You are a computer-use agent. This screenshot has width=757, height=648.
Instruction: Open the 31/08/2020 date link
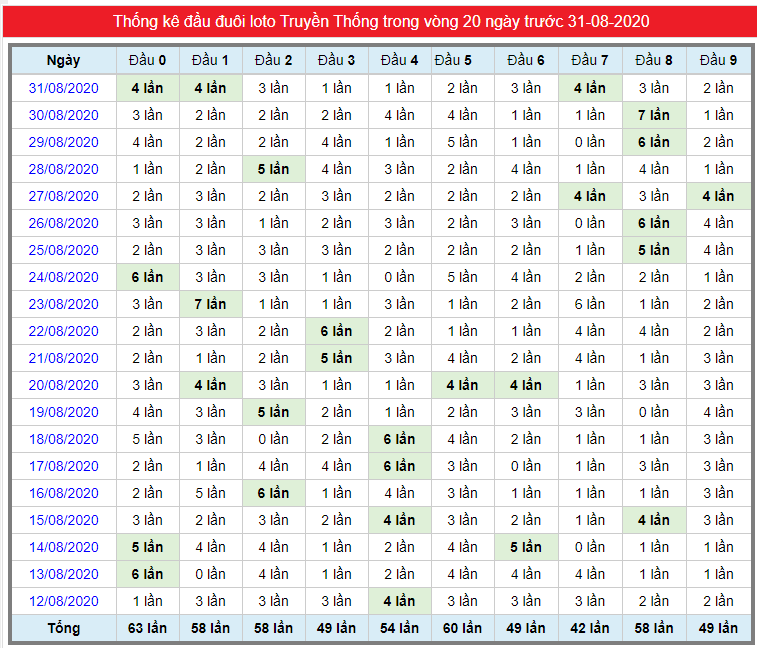click(63, 88)
